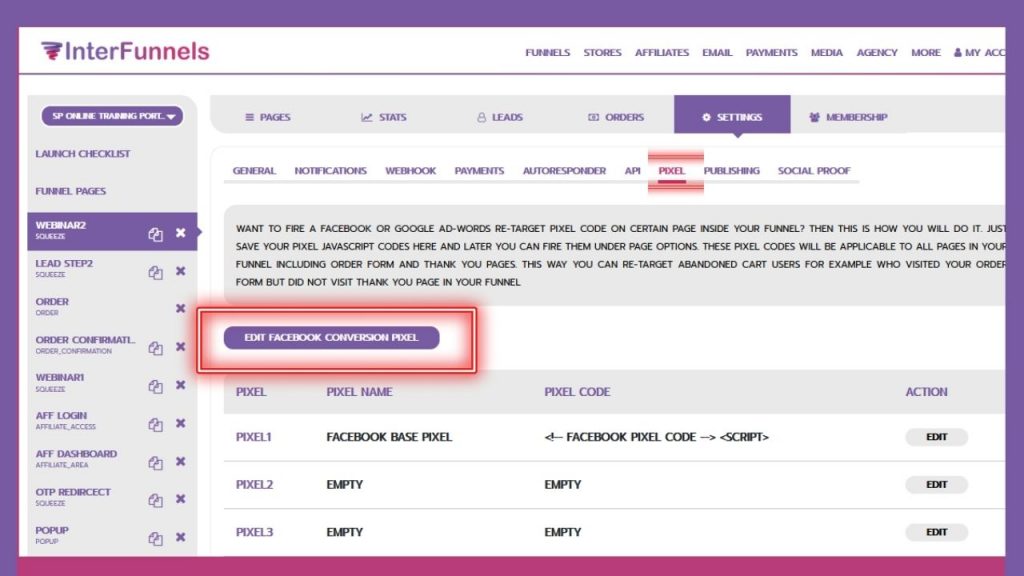The image size is (1024, 576).
Task: Copy the ORDER CONFIRMATION page
Action: (155, 348)
